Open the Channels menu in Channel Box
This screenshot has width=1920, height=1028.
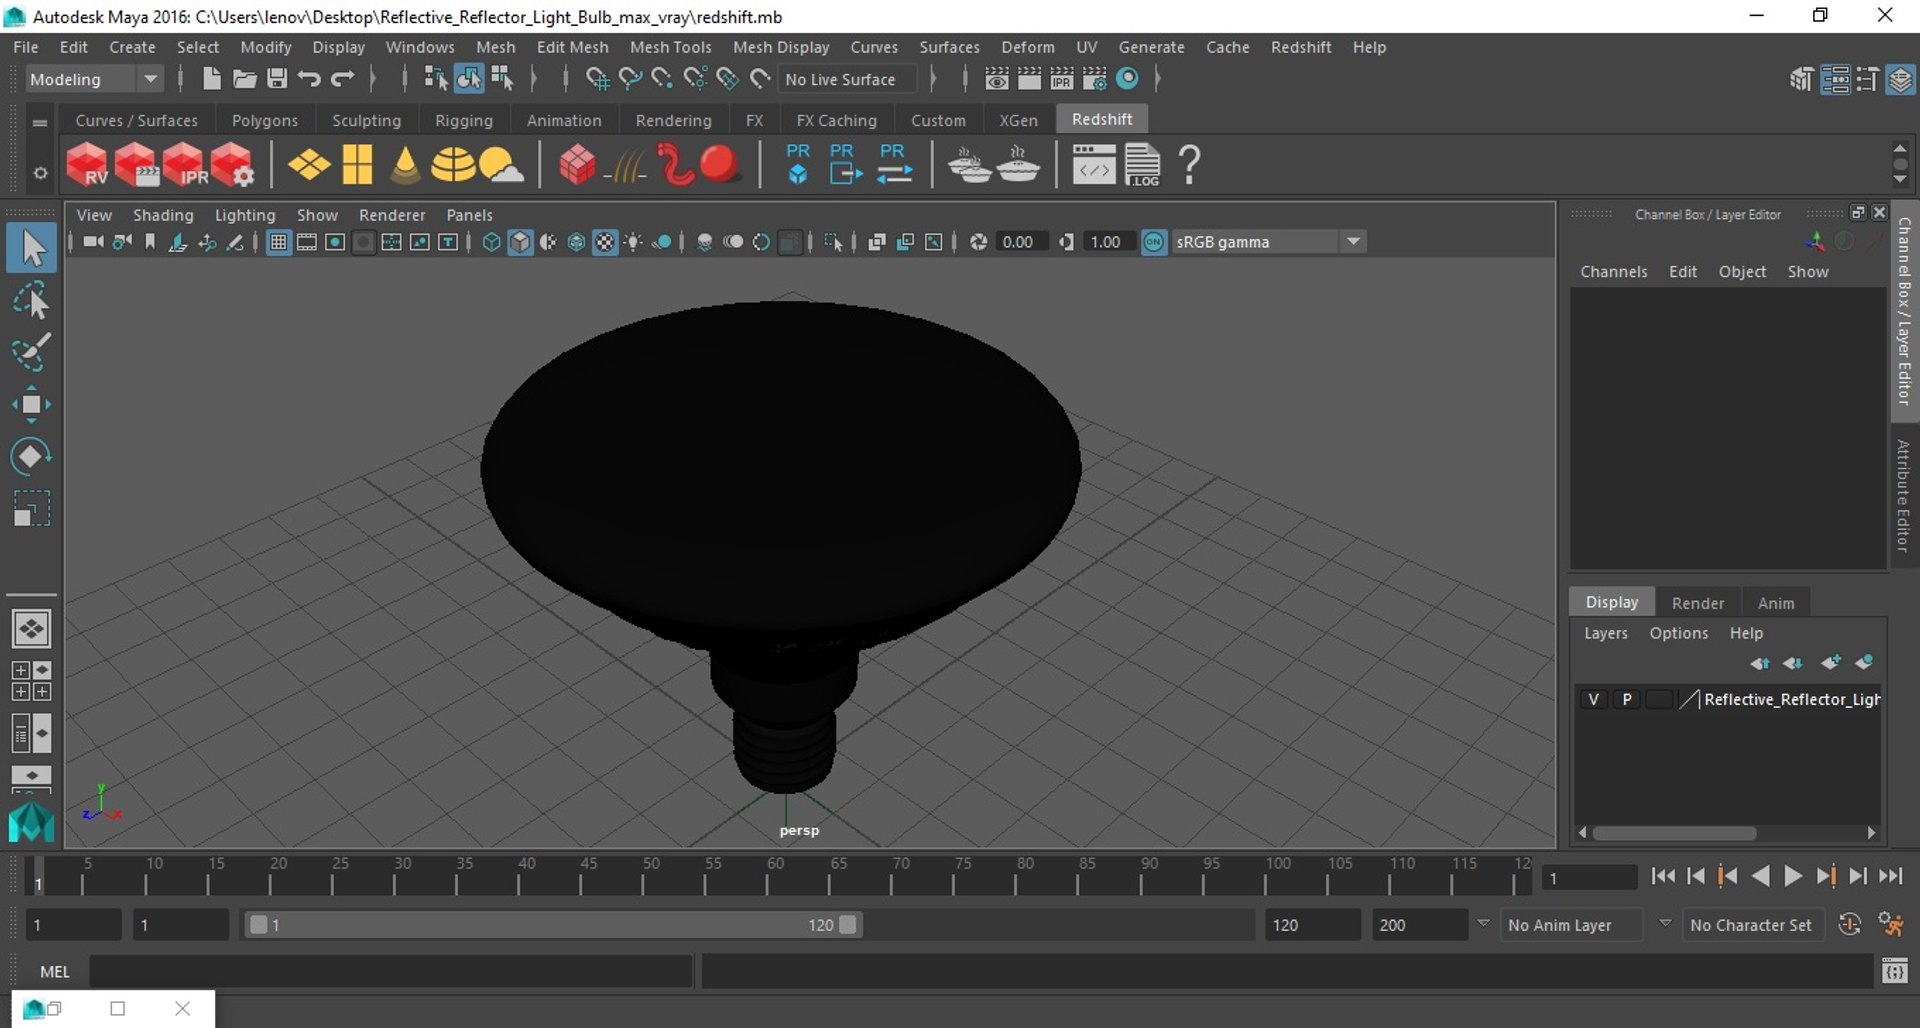point(1613,272)
